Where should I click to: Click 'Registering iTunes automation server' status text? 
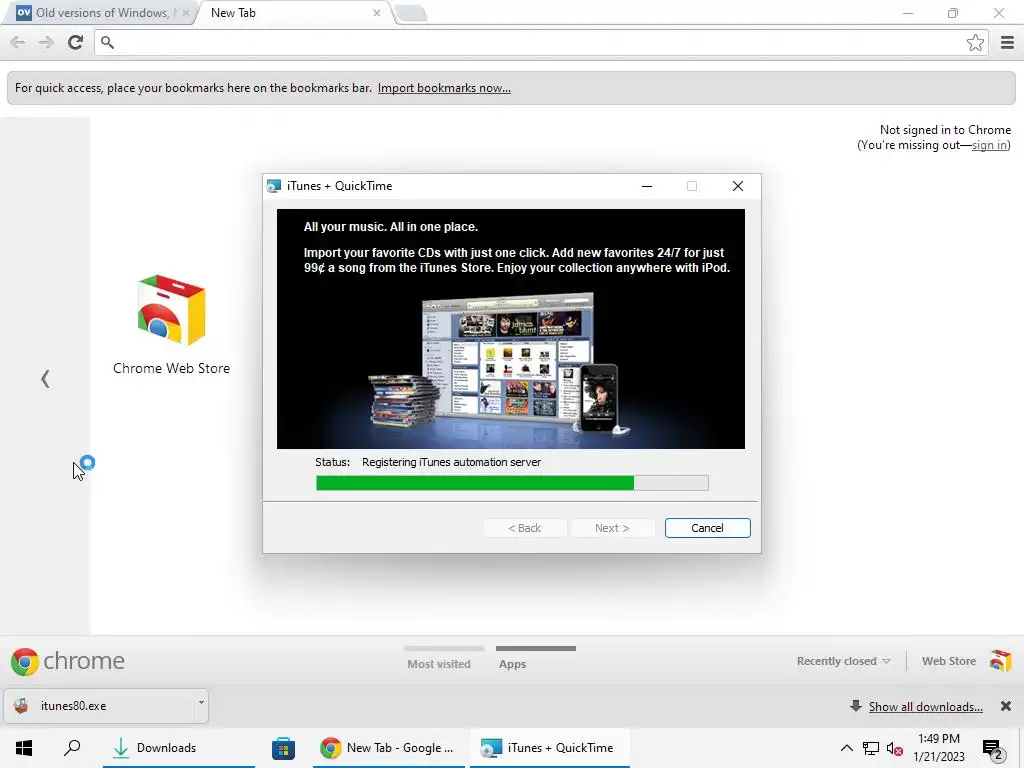(451, 462)
